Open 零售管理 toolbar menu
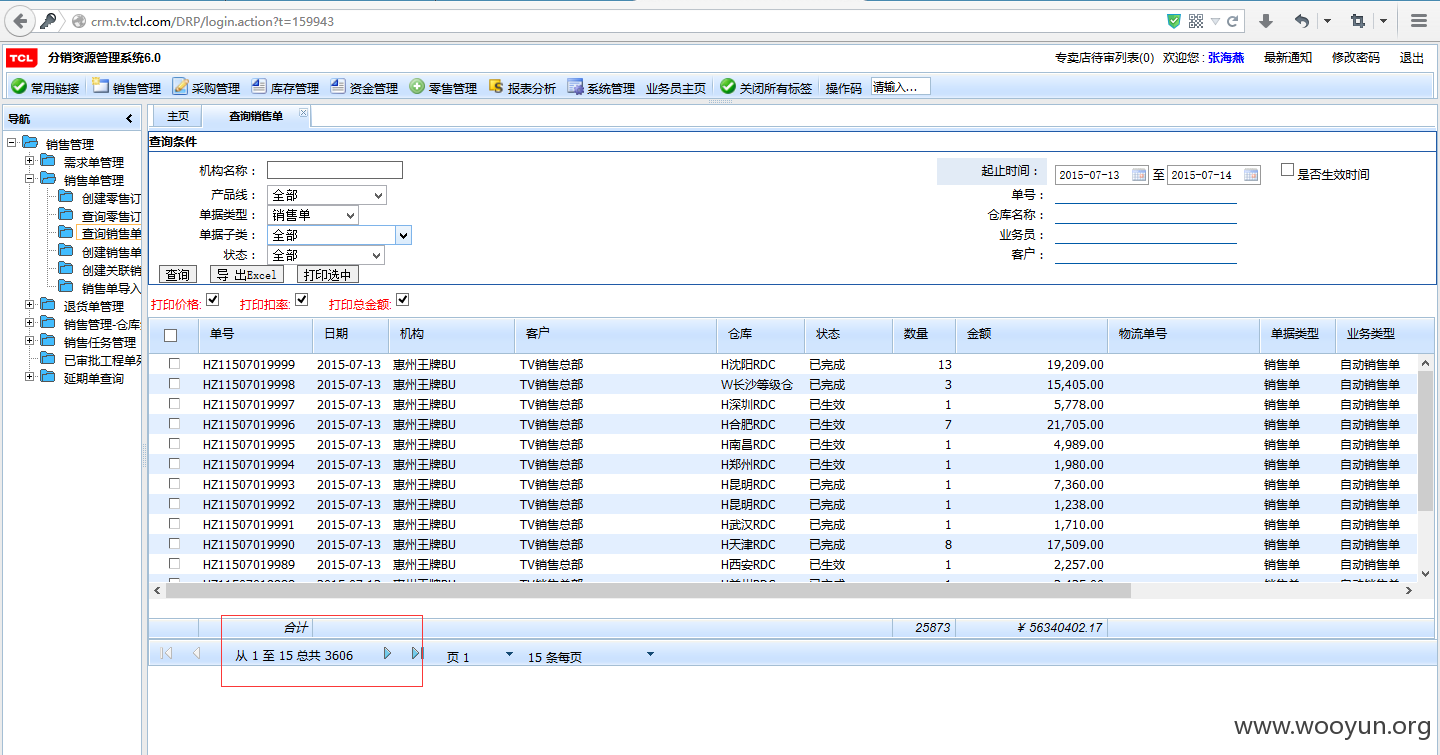 click(x=443, y=88)
